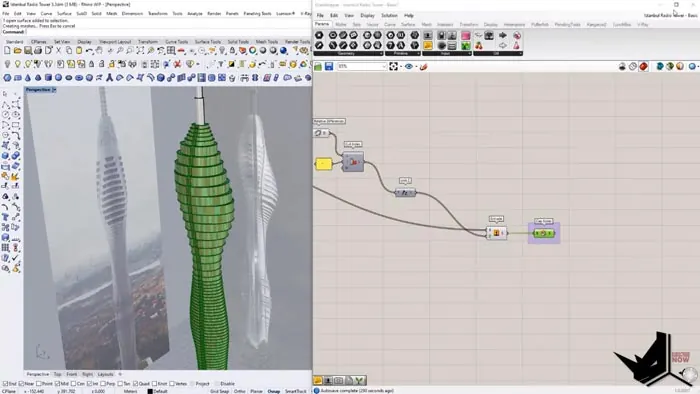Select the Pan hand tool in Rhino
Viewport: 700px width, 394px height.
click(99, 50)
